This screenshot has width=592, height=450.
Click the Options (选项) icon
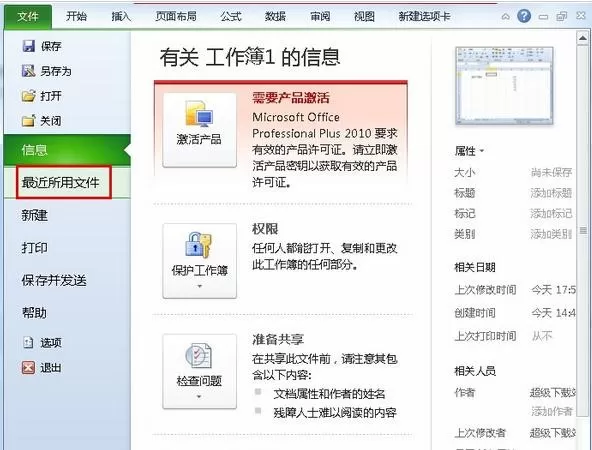[28, 342]
